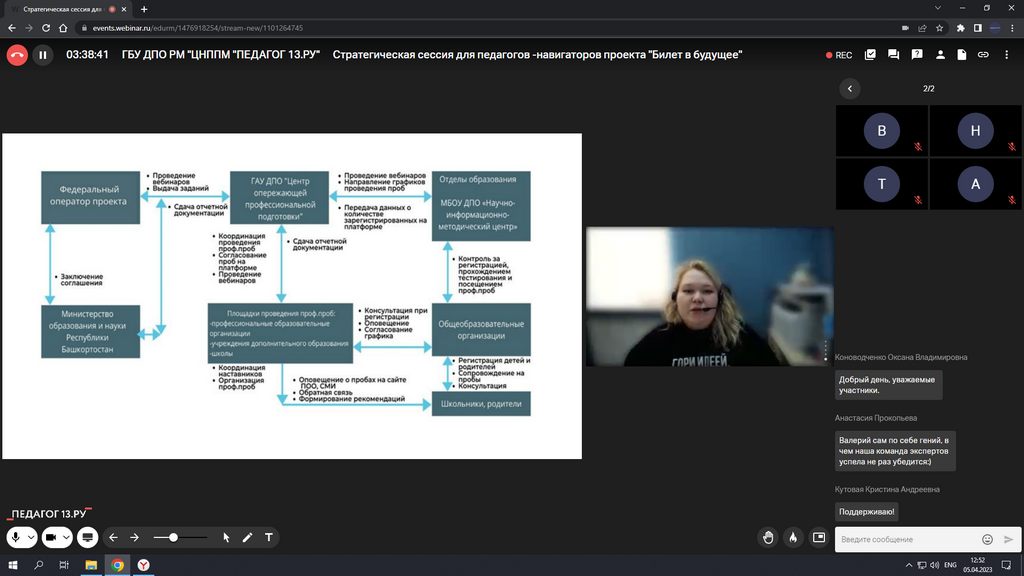Pause the broadcast with the pause button
The height and width of the screenshot is (576, 1024).
(x=43, y=55)
